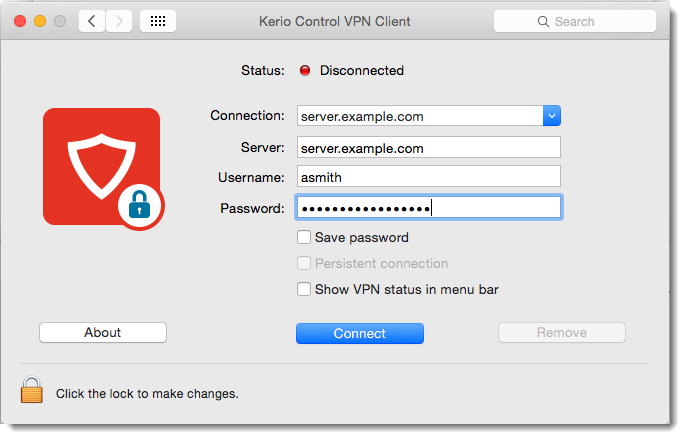
Task: Click the Username field containing asmith
Action: [x=429, y=176]
